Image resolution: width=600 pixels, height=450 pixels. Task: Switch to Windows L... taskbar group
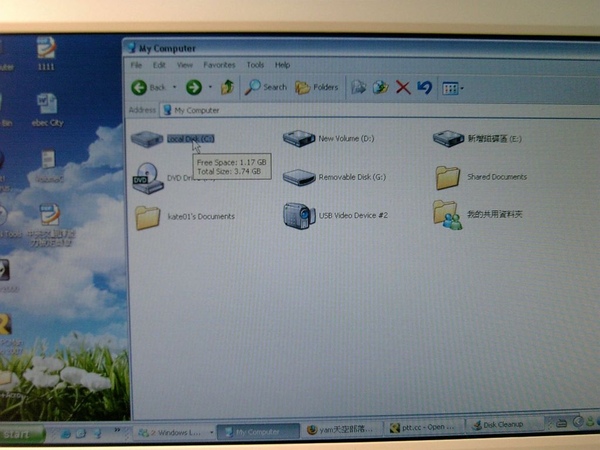point(175,433)
